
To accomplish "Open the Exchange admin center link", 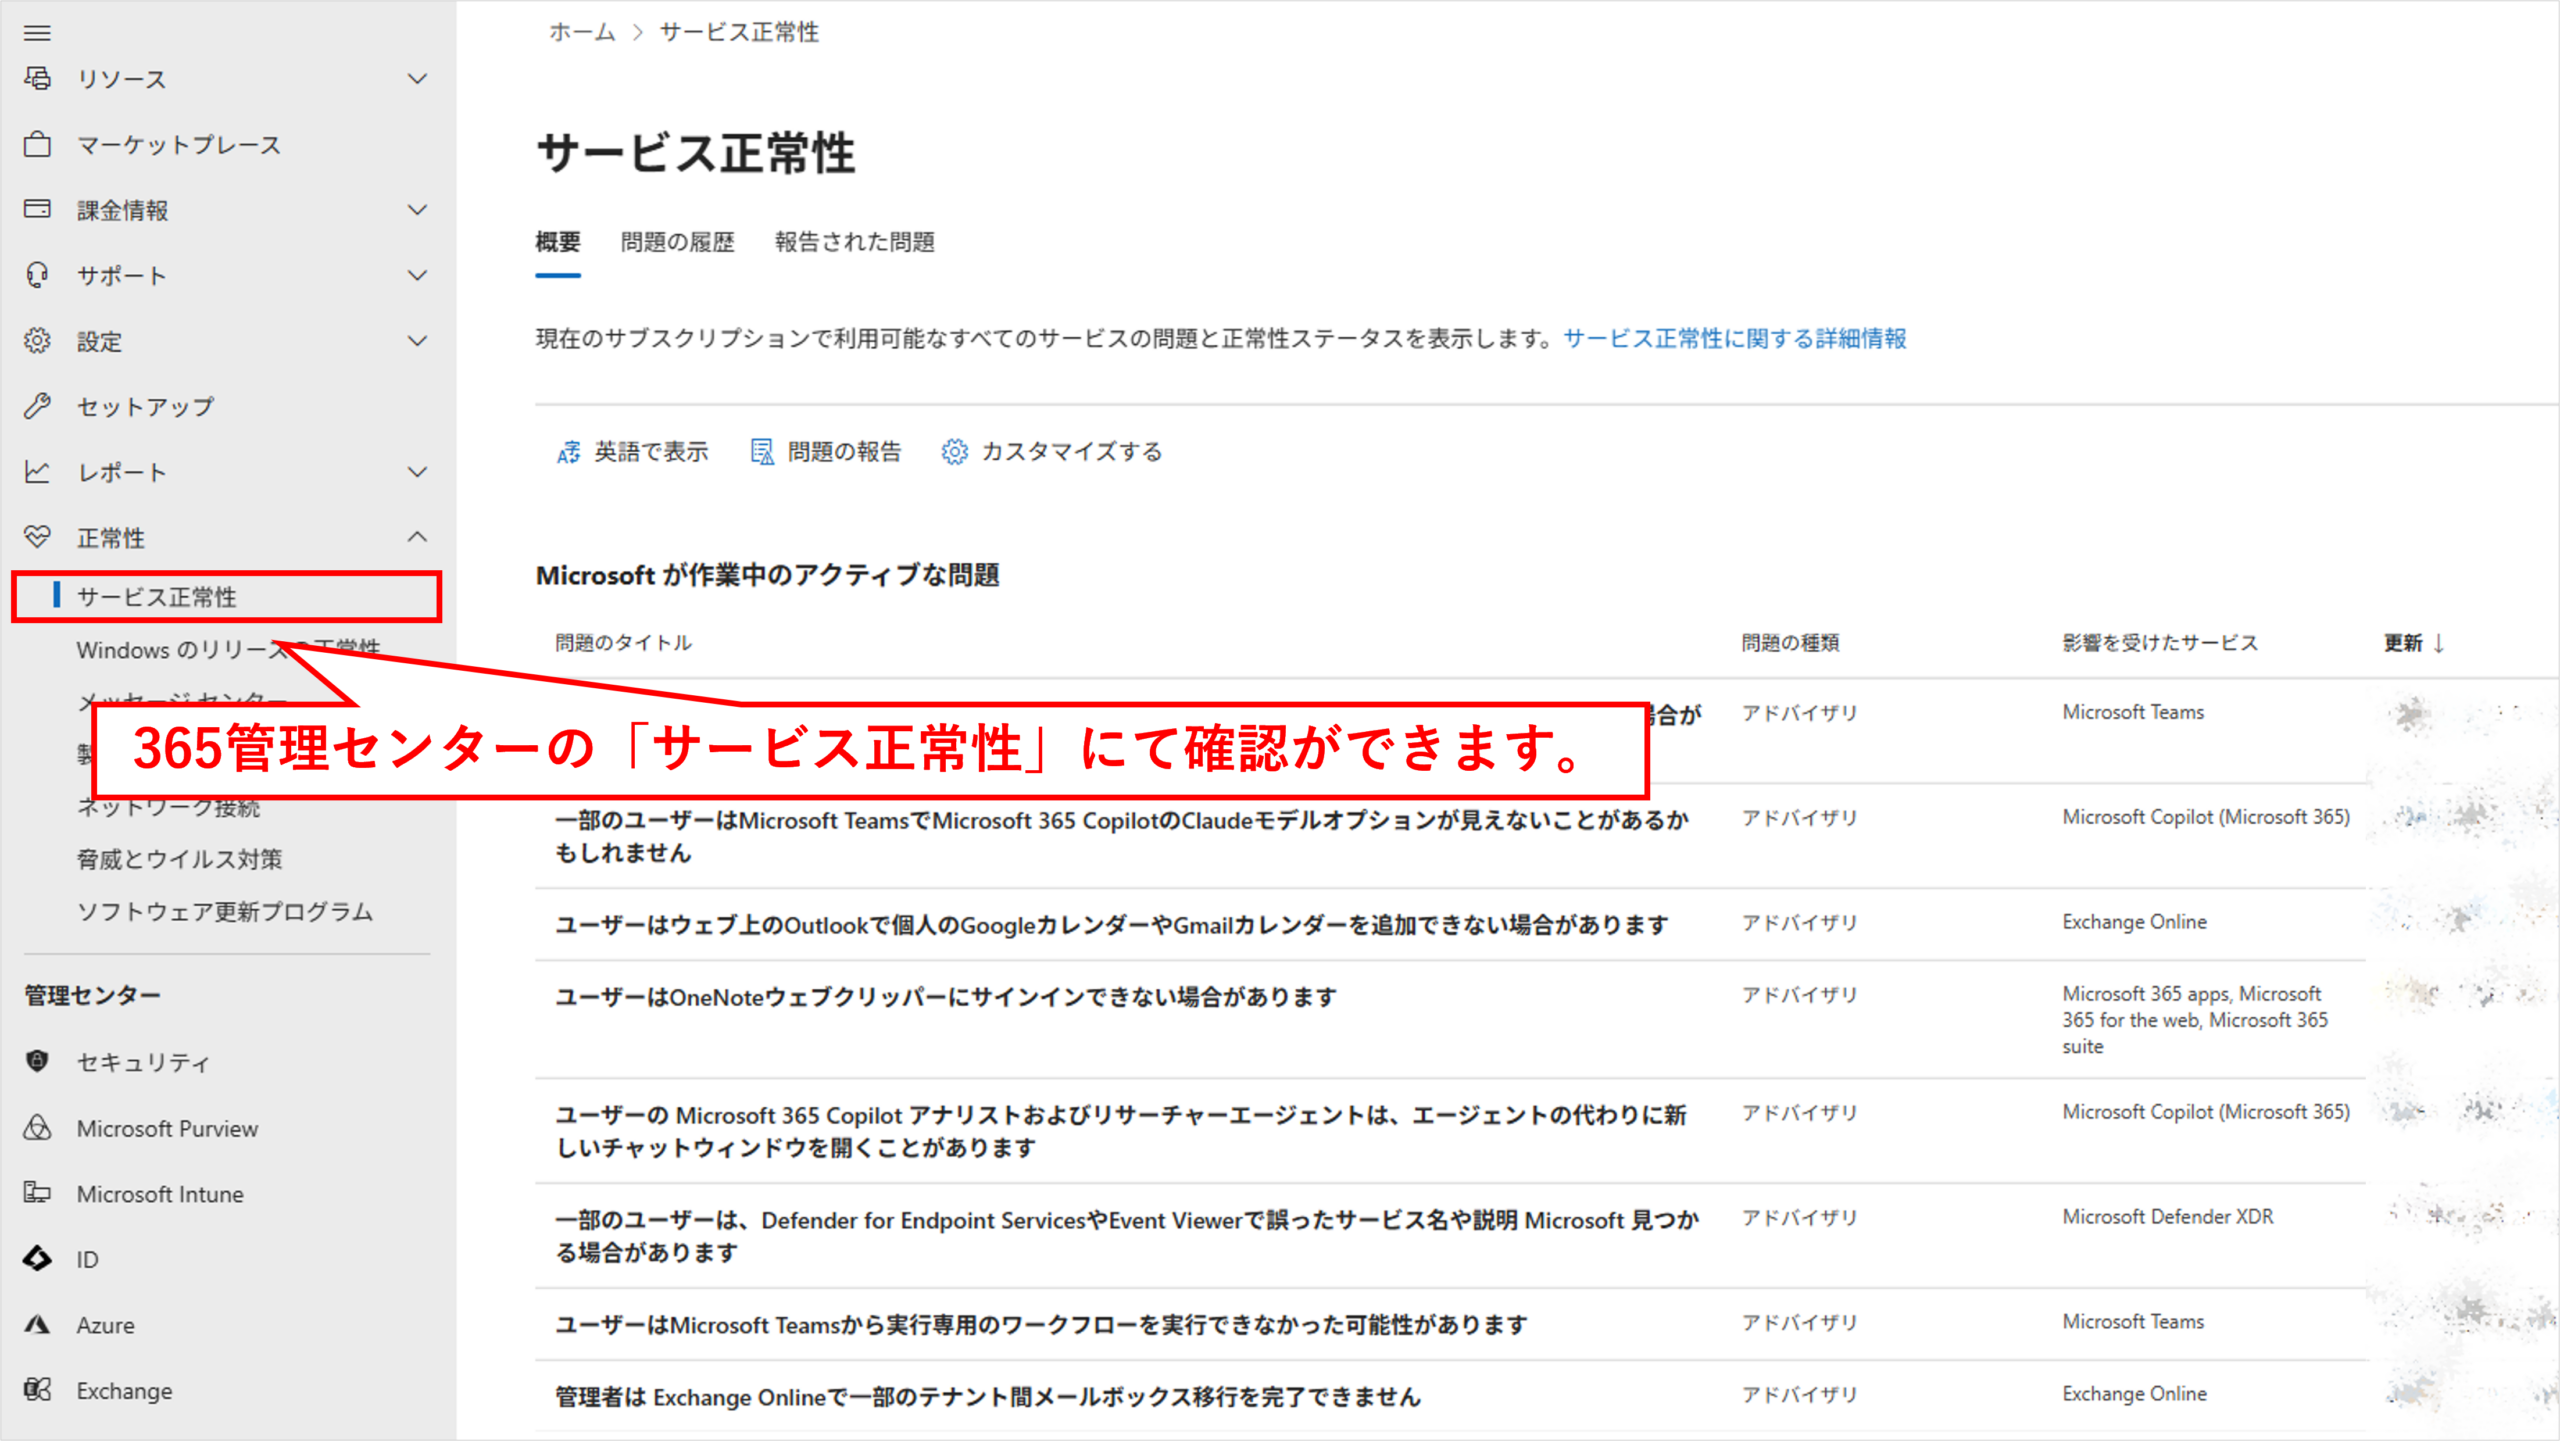I will click(x=124, y=1391).
